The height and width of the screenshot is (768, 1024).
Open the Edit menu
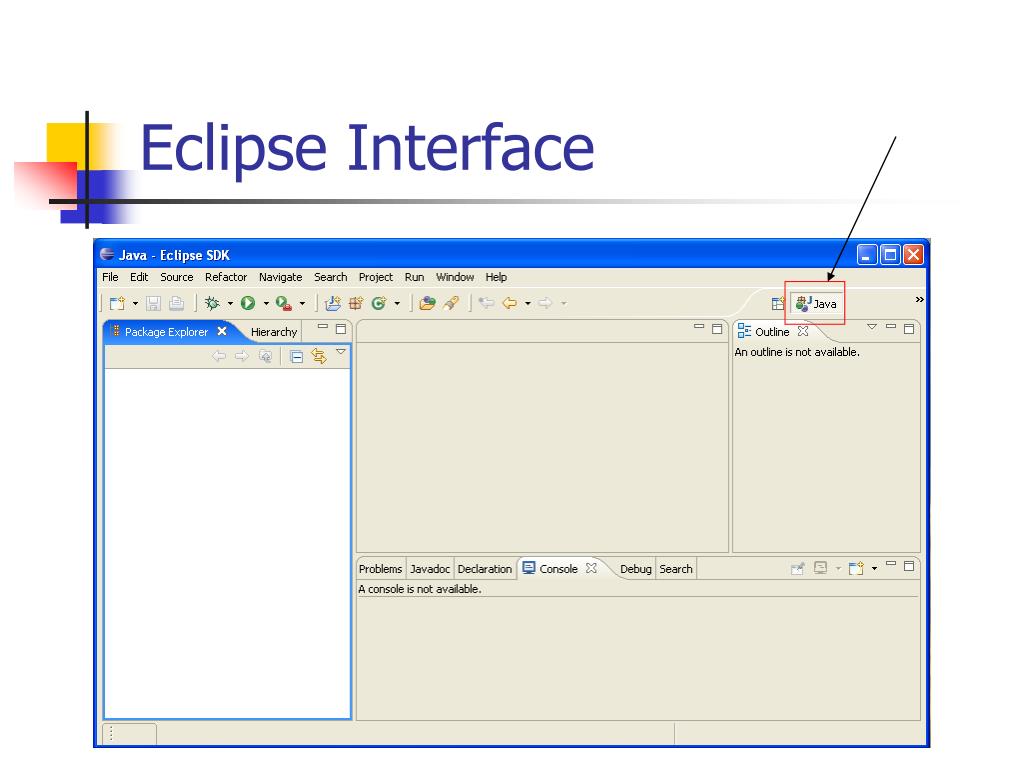click(x=139, y=277)
